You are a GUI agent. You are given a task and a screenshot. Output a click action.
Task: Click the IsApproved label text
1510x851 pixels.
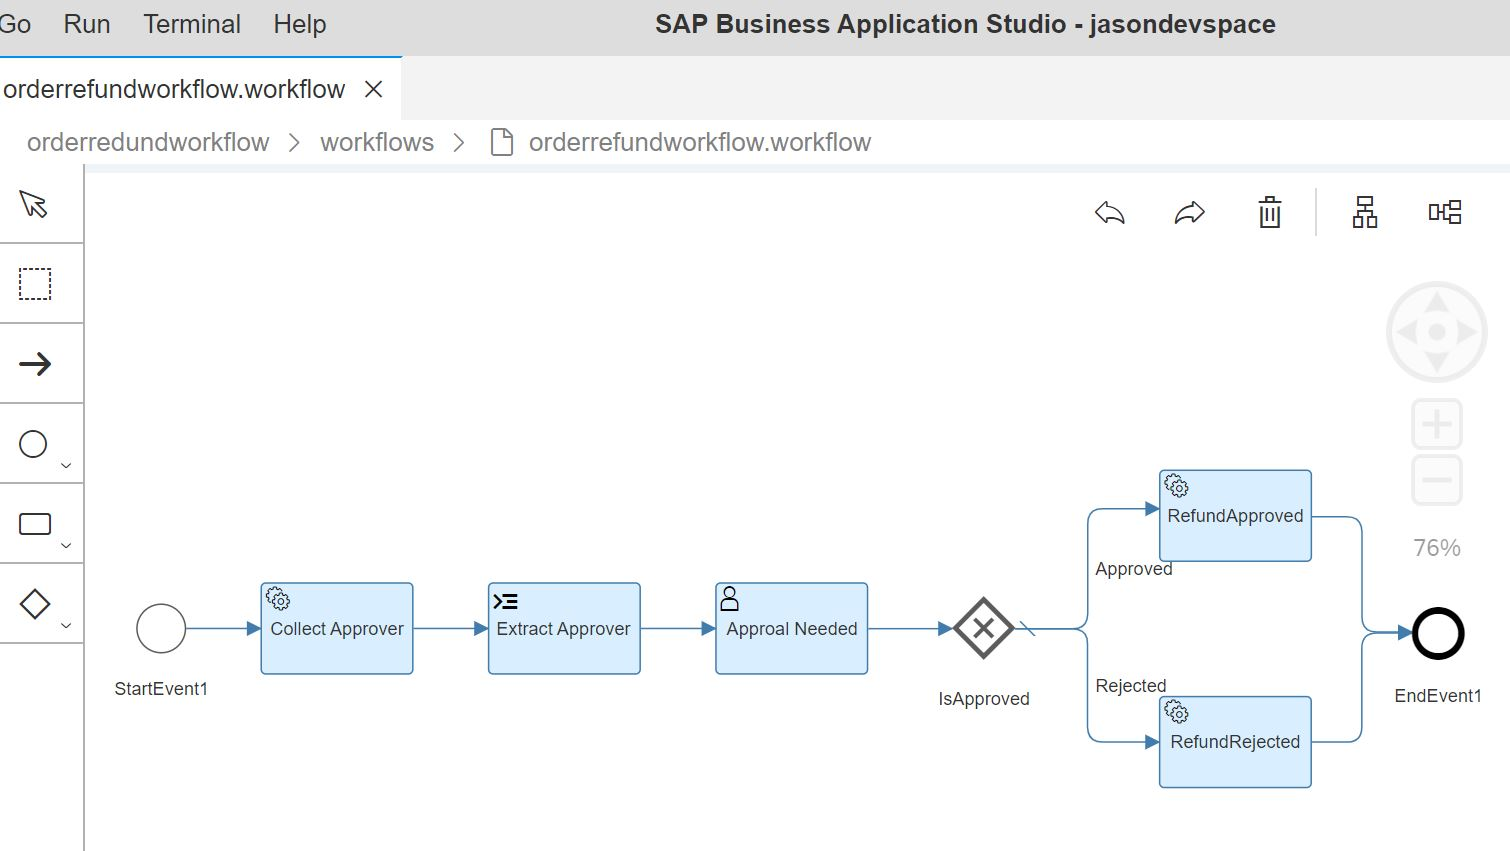point(984,699)
